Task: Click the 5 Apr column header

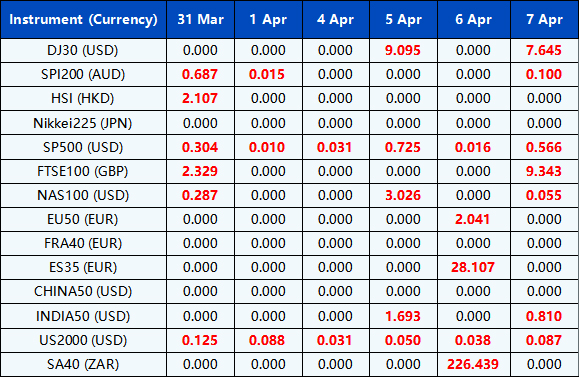Action: tap(403, 19)
